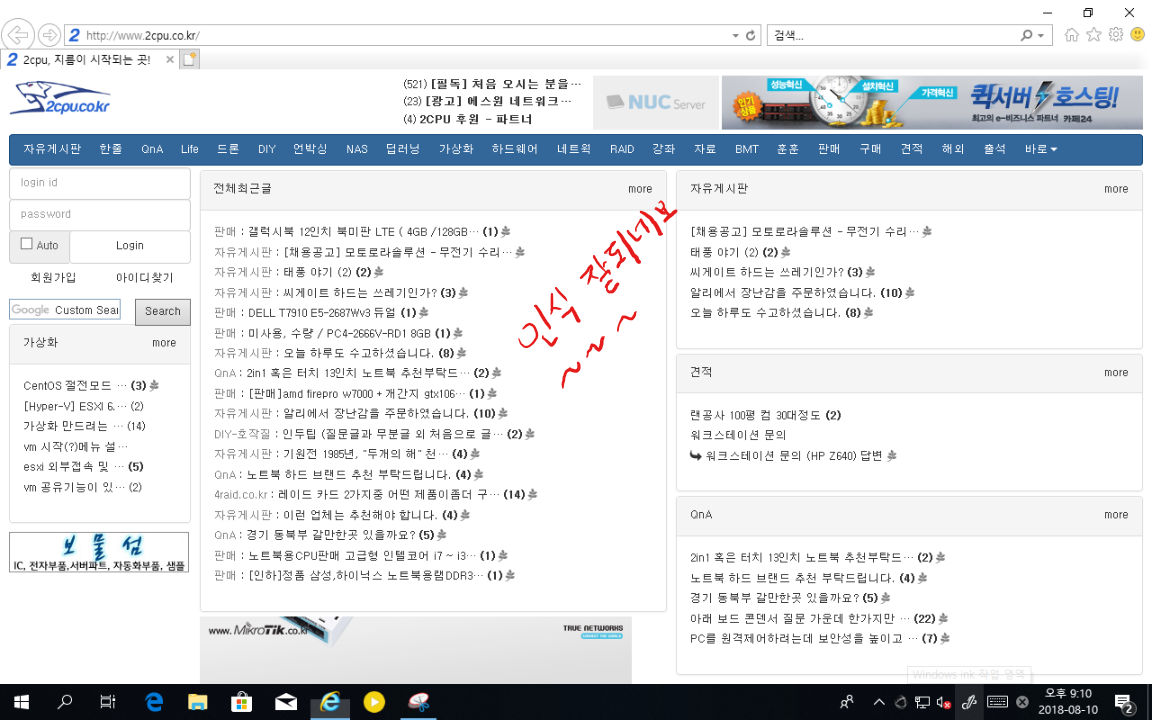Viewport: 1152px width, 720px height.
Task: Click the password field
Action: 100,215
